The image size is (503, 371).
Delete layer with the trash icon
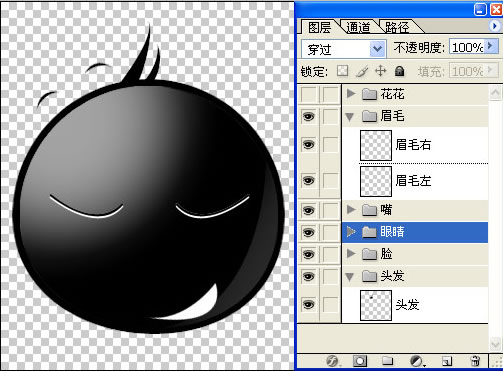point(475,361)
